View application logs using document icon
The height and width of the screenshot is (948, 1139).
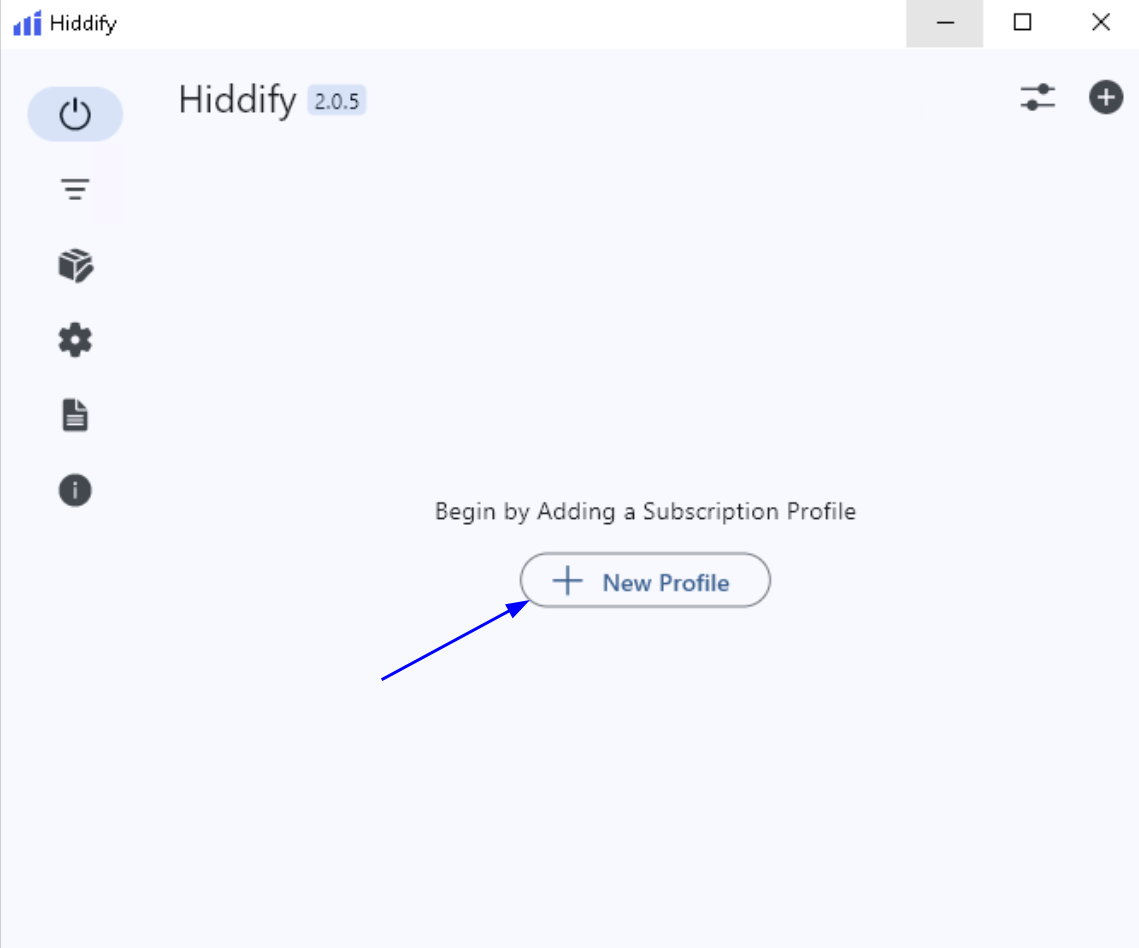(x=75, y=414)
